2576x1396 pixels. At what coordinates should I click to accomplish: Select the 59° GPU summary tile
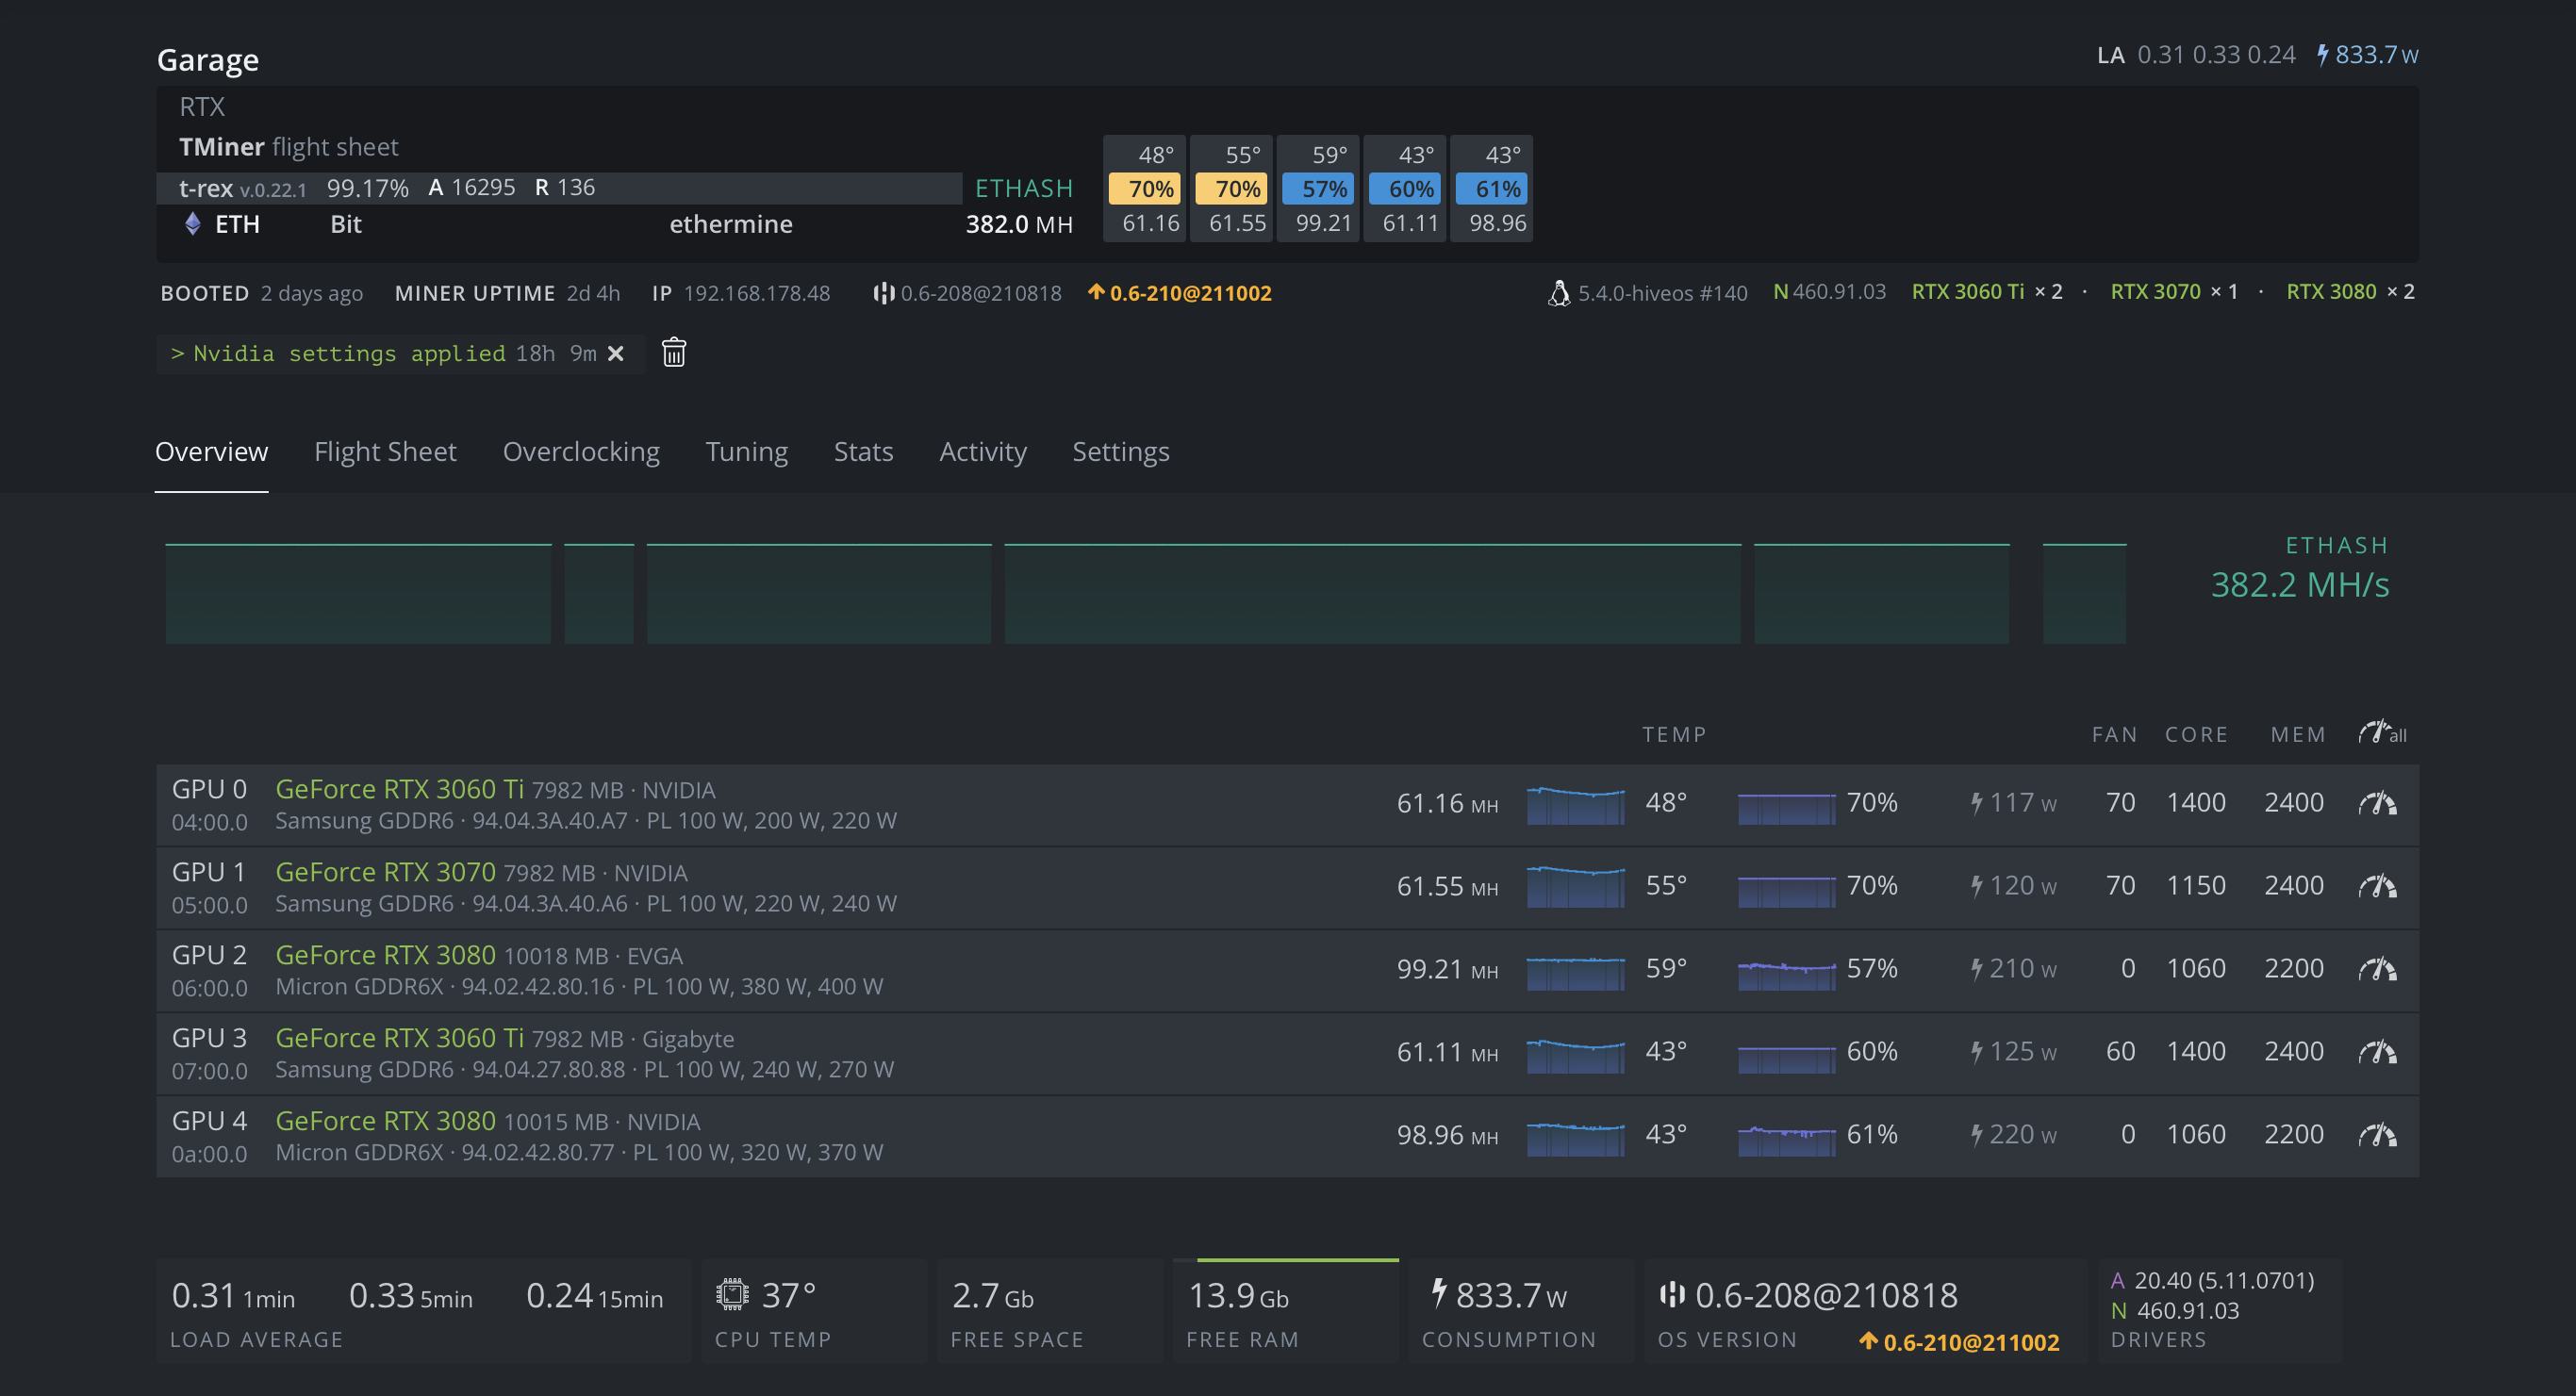click(x=1318, y=188)
